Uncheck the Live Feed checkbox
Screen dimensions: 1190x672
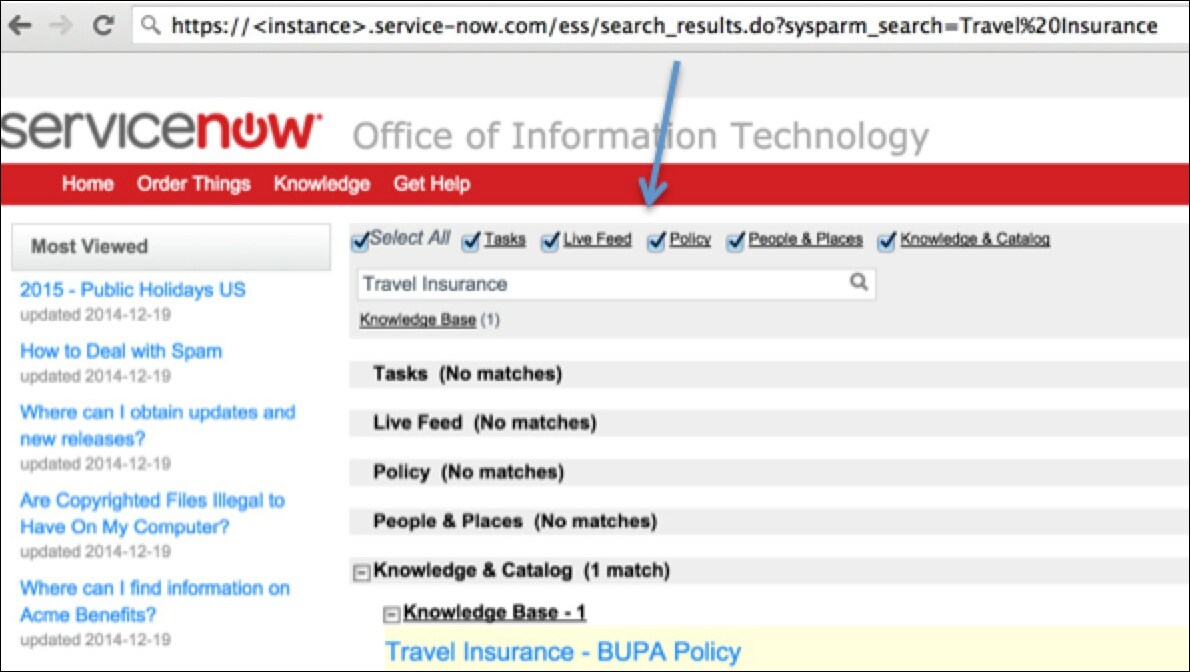pos(549,241)
